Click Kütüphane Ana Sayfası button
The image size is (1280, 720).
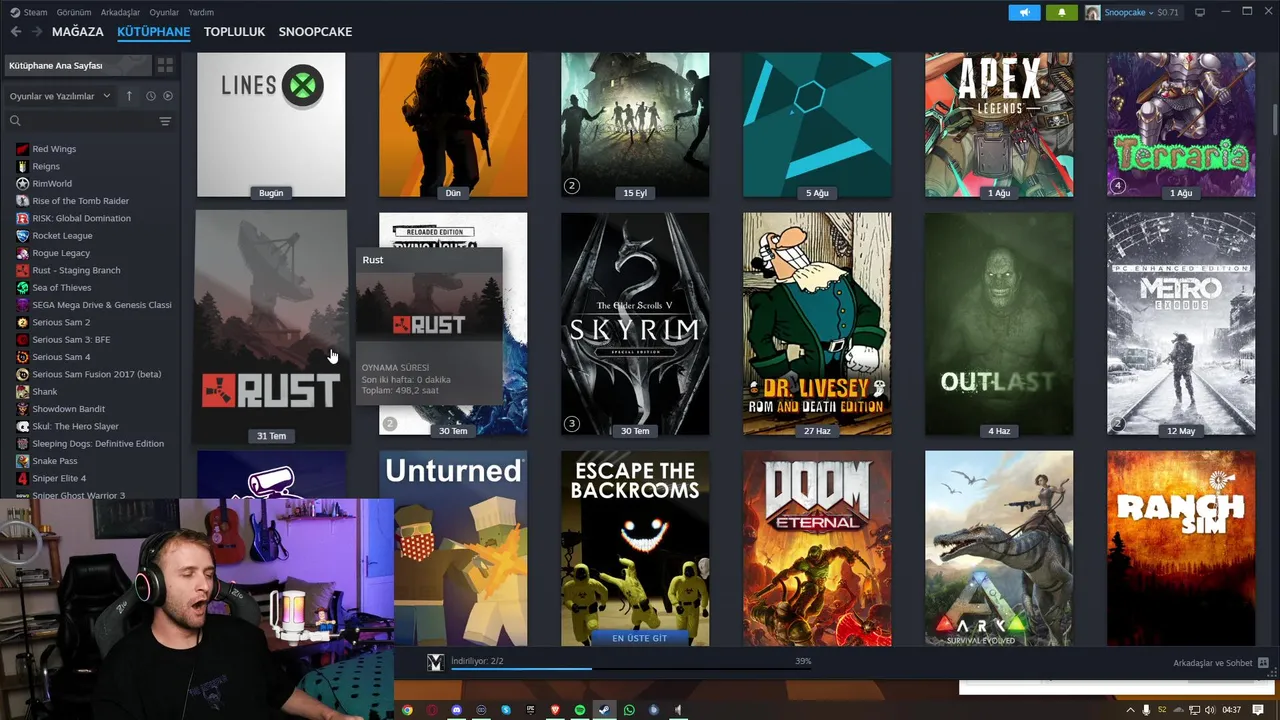coord(77,65)
